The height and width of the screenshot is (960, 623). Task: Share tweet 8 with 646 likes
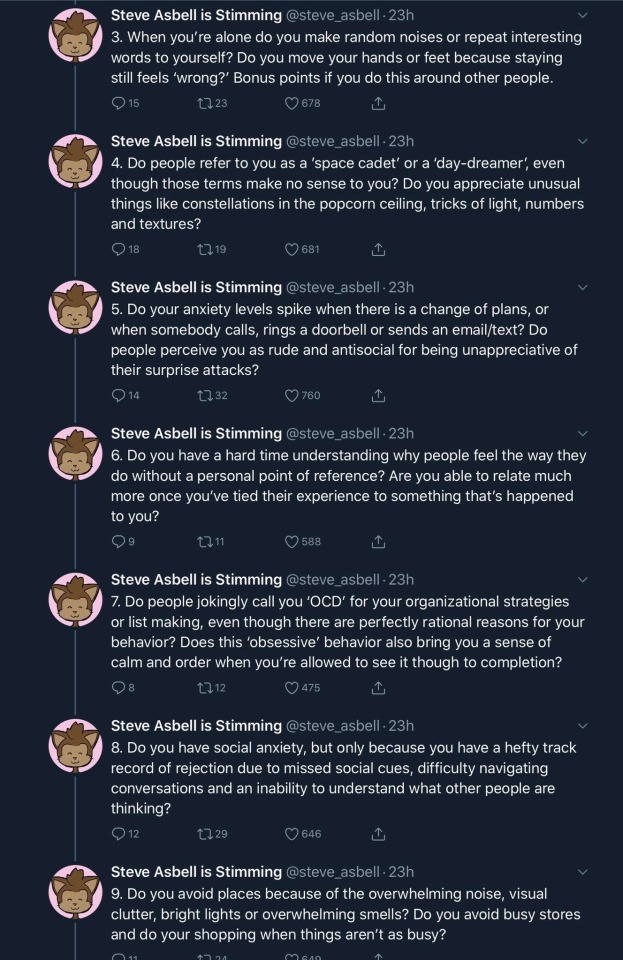click(378, 833)
